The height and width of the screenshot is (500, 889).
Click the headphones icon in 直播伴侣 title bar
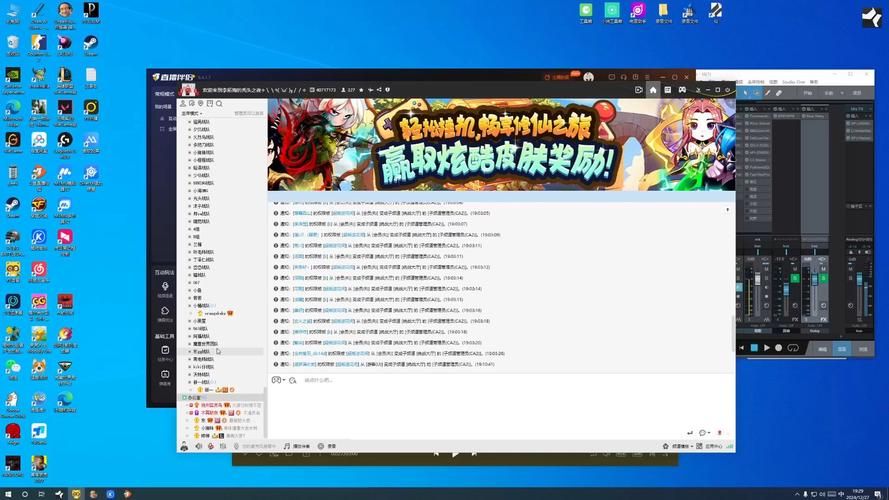coord(624,77)
